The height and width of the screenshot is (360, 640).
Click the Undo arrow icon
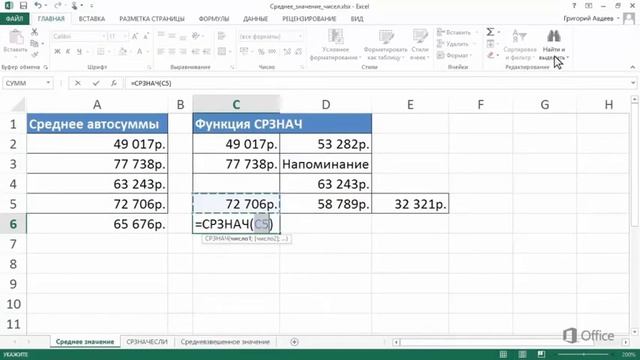(x=38, y=6)
